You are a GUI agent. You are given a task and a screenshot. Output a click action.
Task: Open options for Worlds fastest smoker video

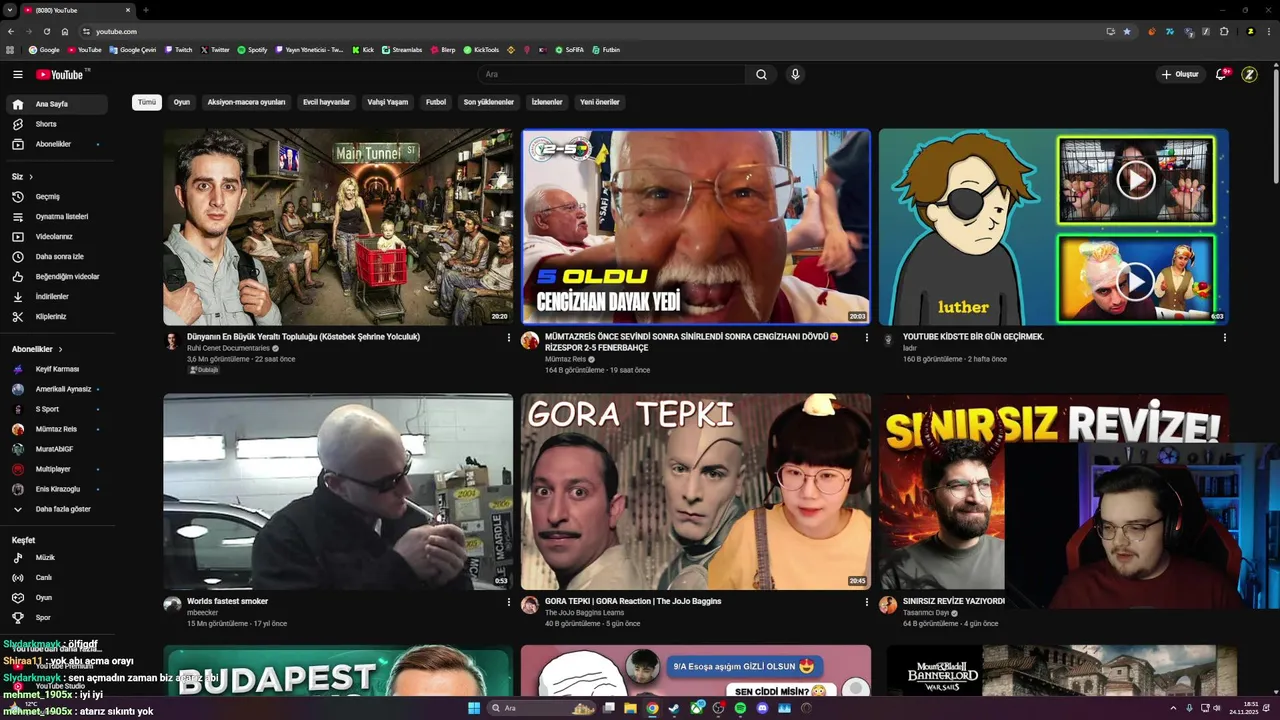pos(508,602)
